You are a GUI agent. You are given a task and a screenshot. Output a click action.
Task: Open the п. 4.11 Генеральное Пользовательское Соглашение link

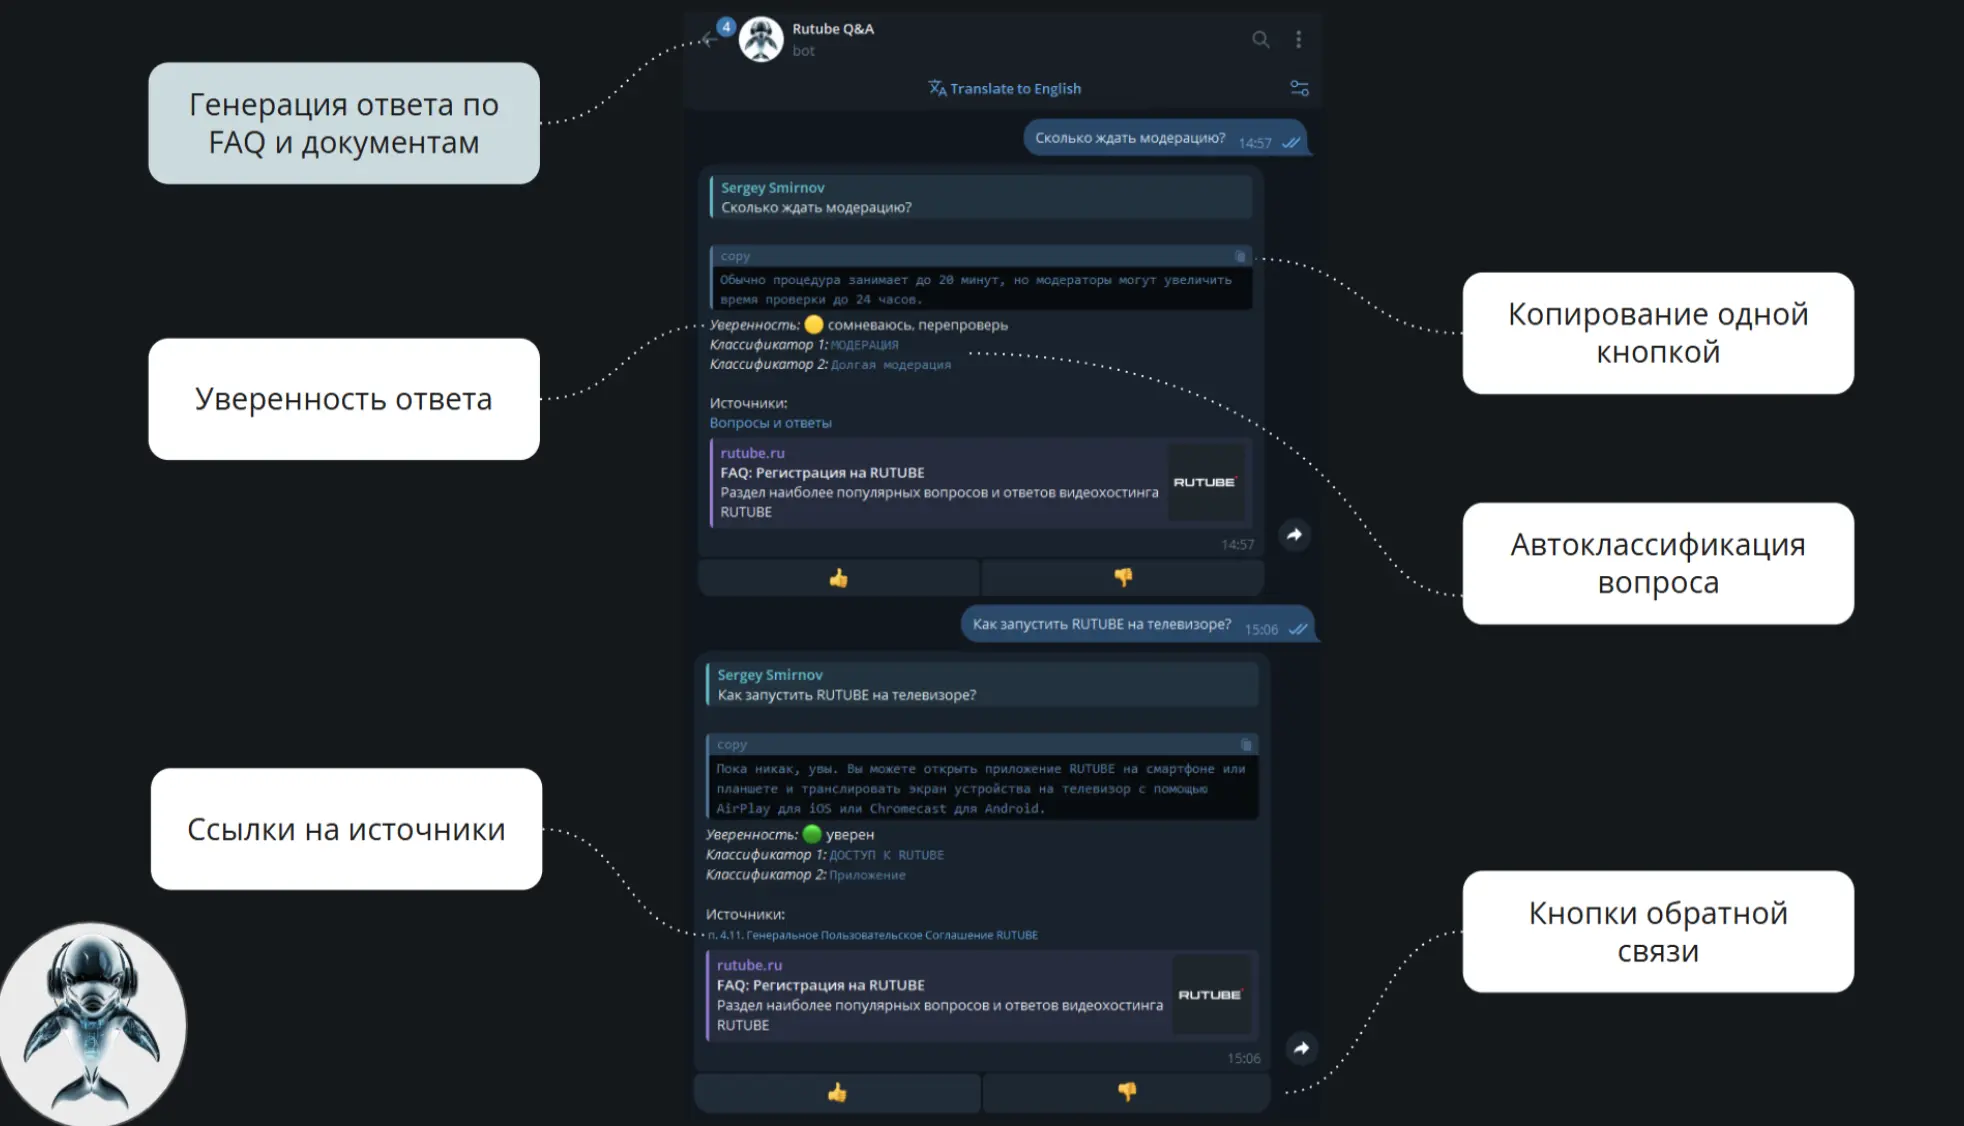873,936
